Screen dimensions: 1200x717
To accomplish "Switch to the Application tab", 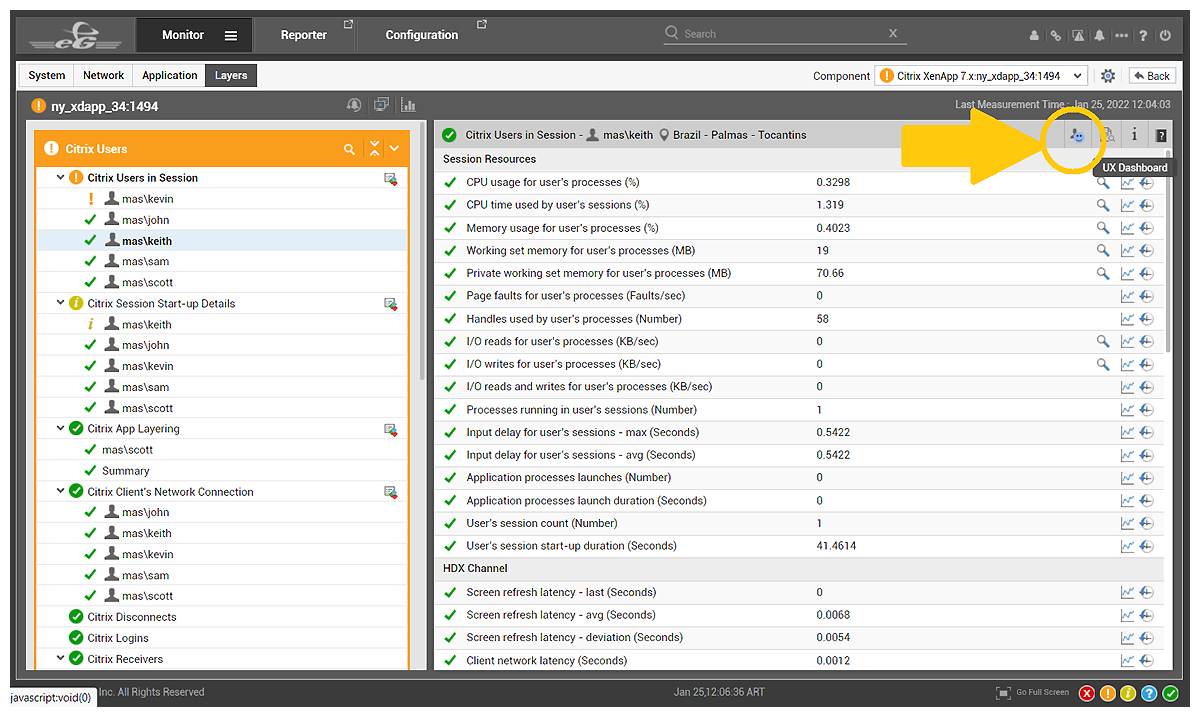I will click(170, 75).
